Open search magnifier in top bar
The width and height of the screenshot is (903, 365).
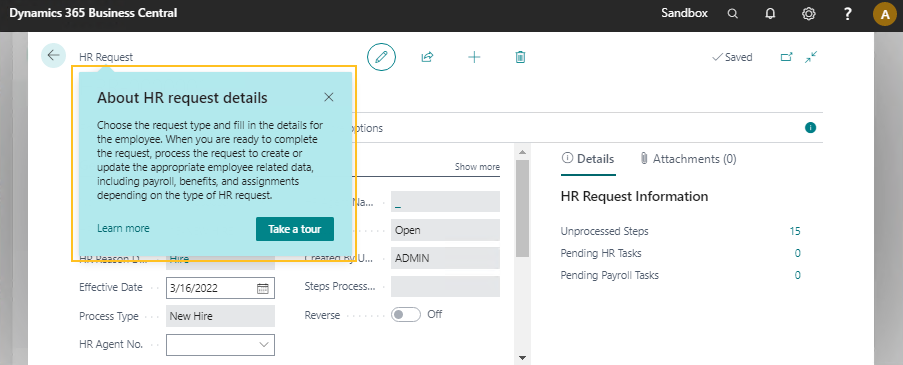point(733,14)
